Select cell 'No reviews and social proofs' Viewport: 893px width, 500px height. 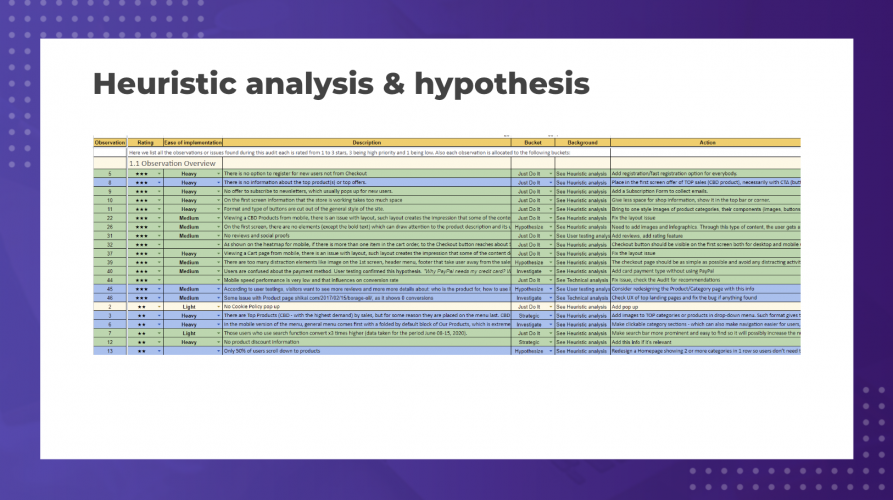click(x=367, y=236)
